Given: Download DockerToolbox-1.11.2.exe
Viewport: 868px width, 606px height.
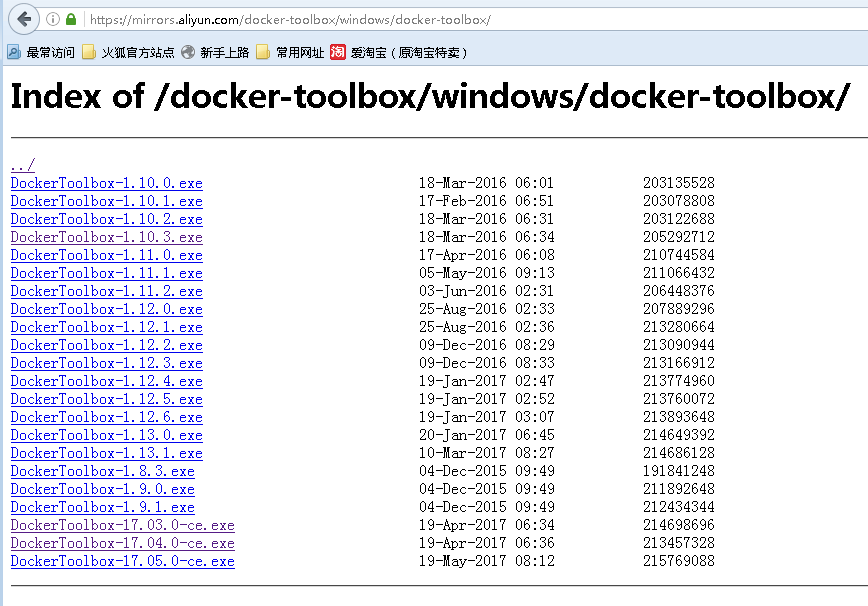Looking at the screenshot, I should pos(107,291).
